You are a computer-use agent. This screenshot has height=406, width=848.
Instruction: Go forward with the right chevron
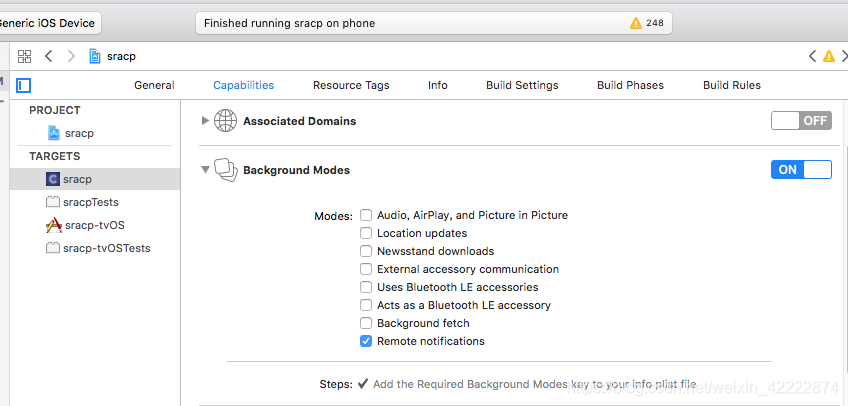coord(71,56)
